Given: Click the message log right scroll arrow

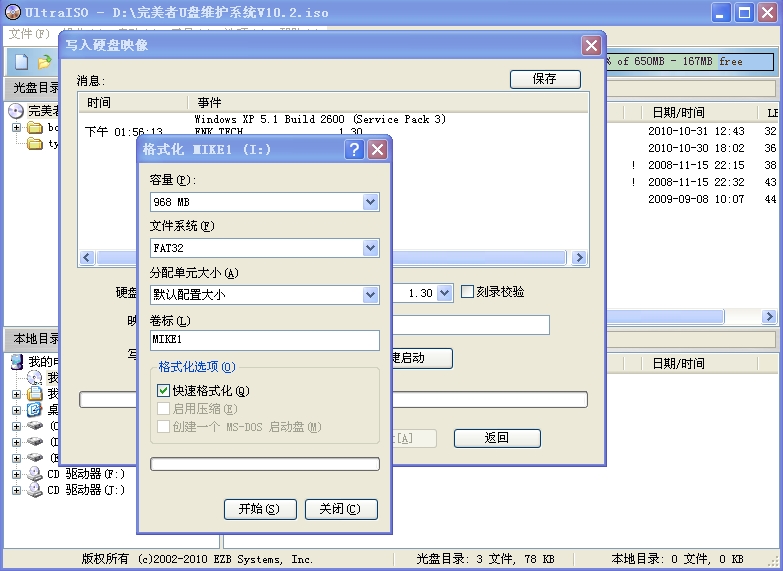Looking at the screenshot, I should click(x=579, y=257).
